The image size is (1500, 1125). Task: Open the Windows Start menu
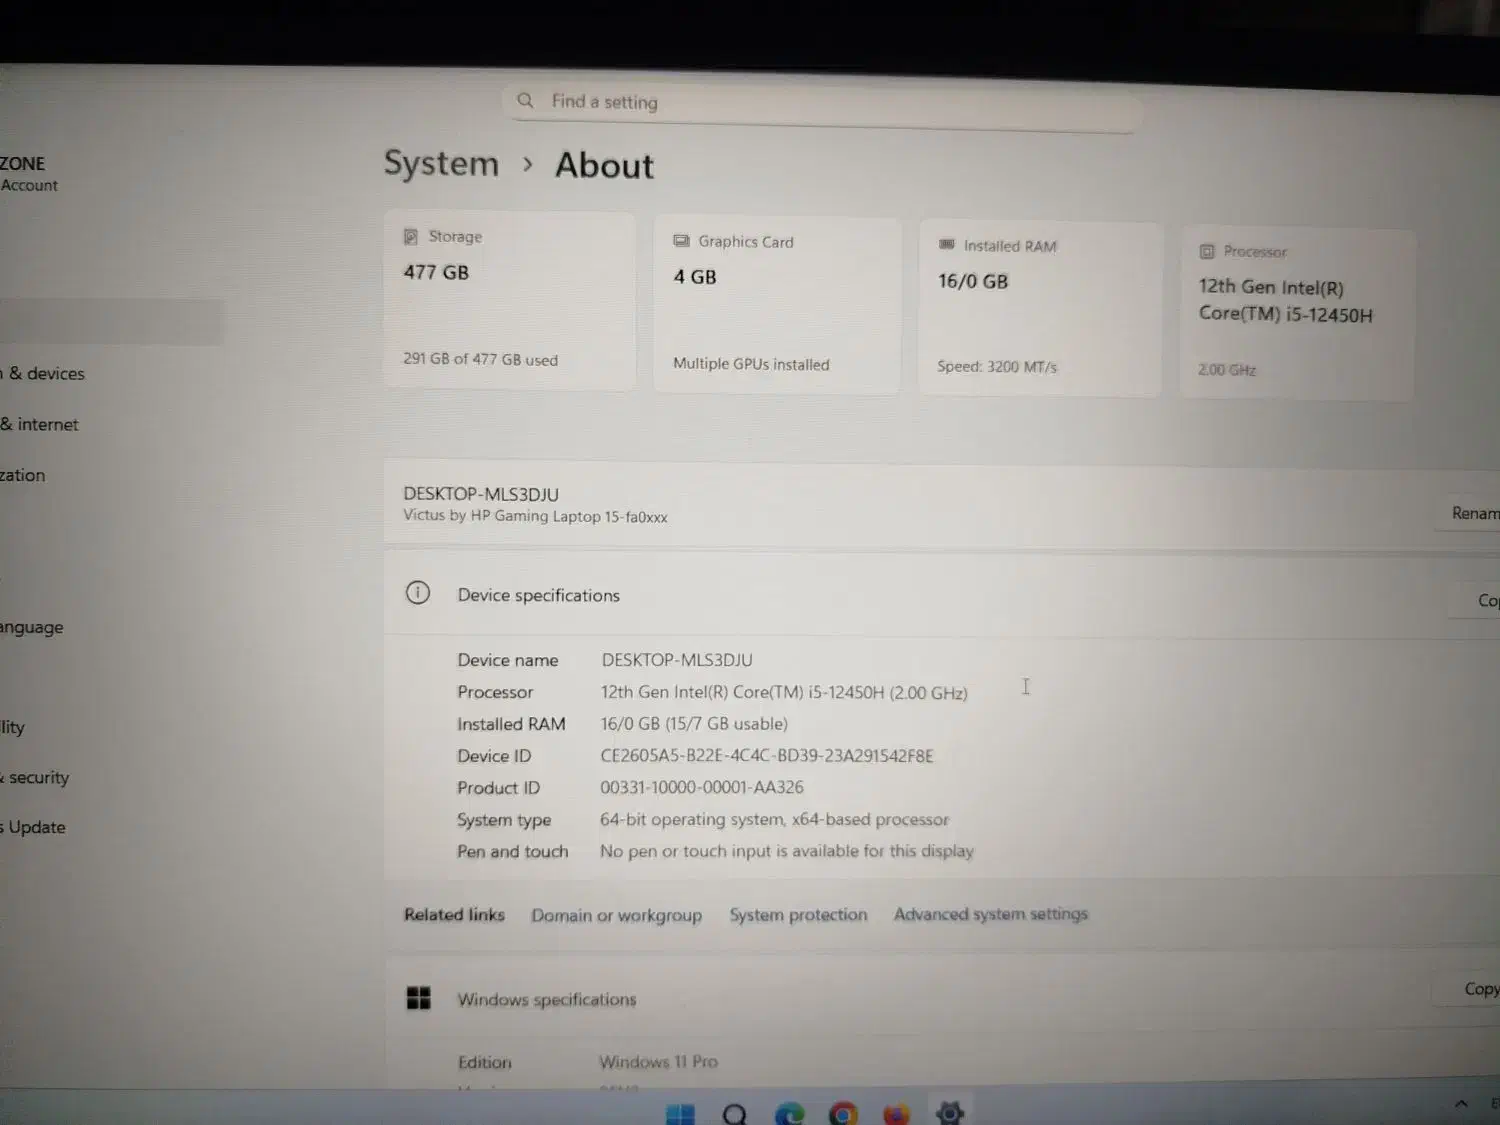coord(680,1114)
